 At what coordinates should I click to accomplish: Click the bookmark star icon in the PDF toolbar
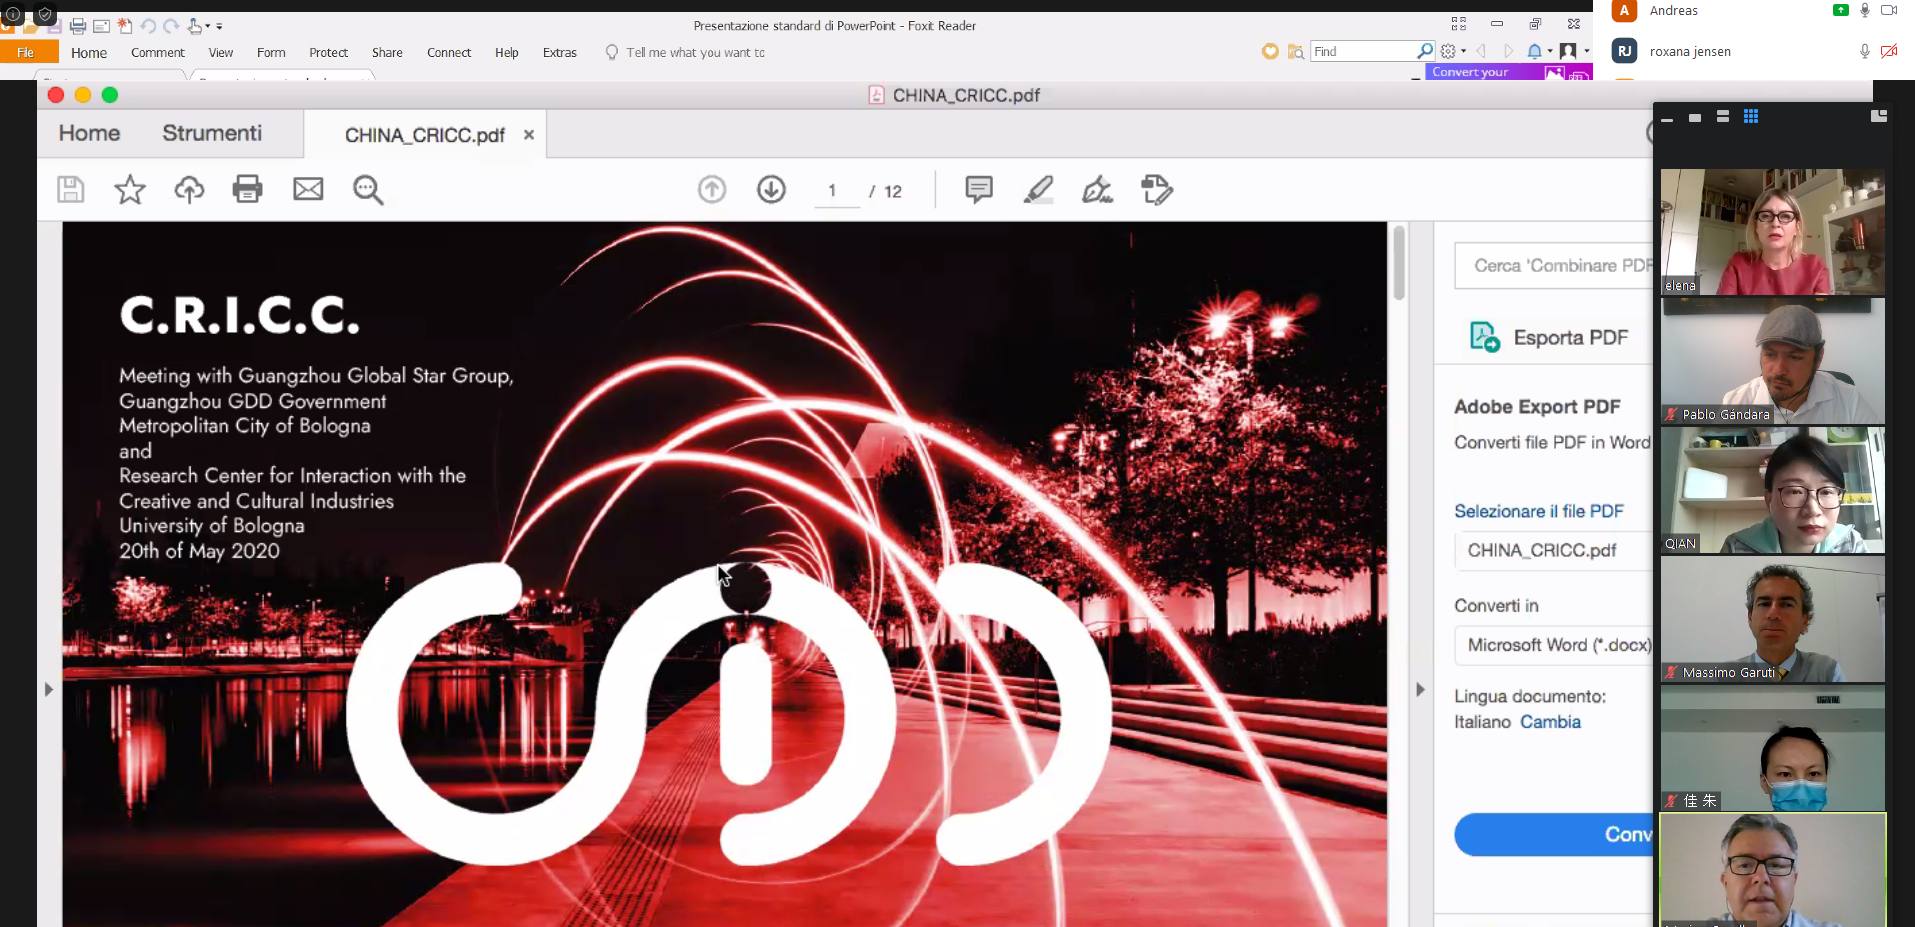point(130,190)
